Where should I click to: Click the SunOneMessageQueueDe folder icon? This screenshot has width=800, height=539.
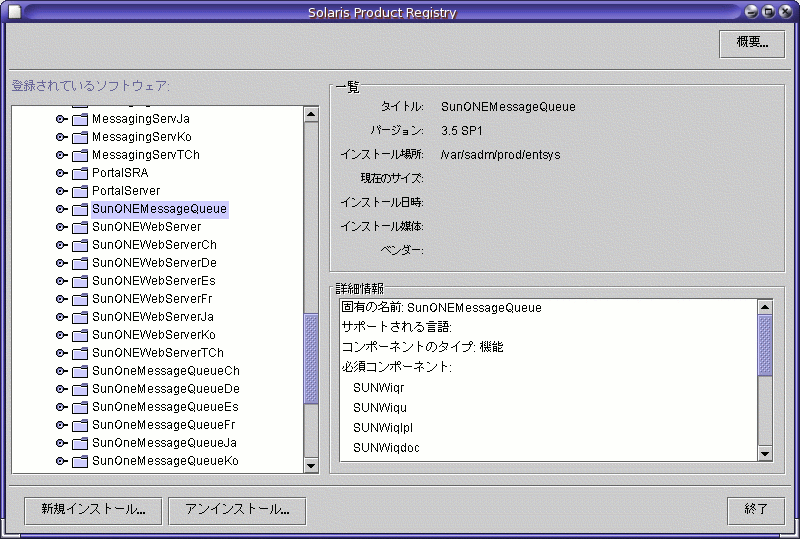pos(80,389)
